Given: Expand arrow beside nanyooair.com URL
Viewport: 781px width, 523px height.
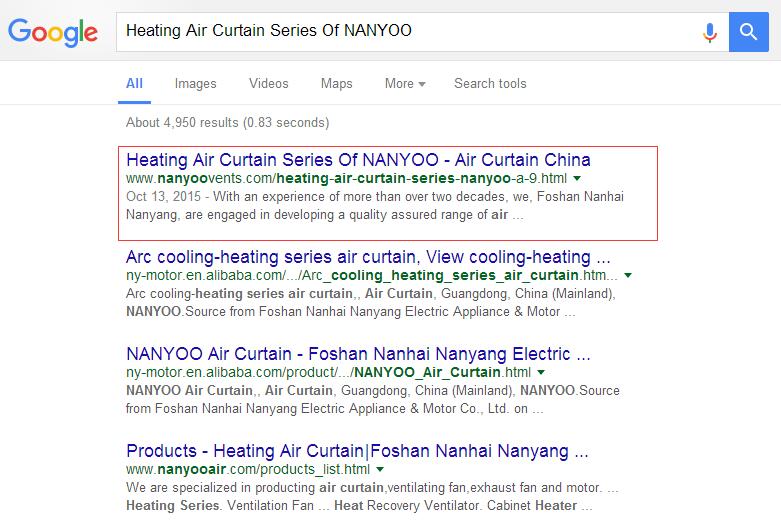Looking at the screenshot, I should point(380,469).
